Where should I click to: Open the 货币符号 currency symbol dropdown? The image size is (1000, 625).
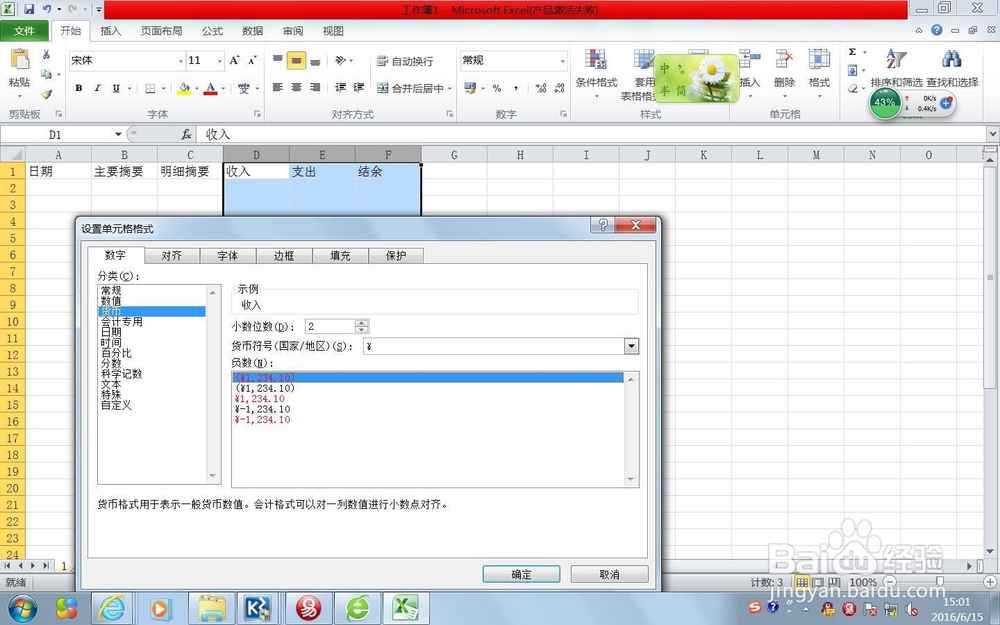[631, 346]
